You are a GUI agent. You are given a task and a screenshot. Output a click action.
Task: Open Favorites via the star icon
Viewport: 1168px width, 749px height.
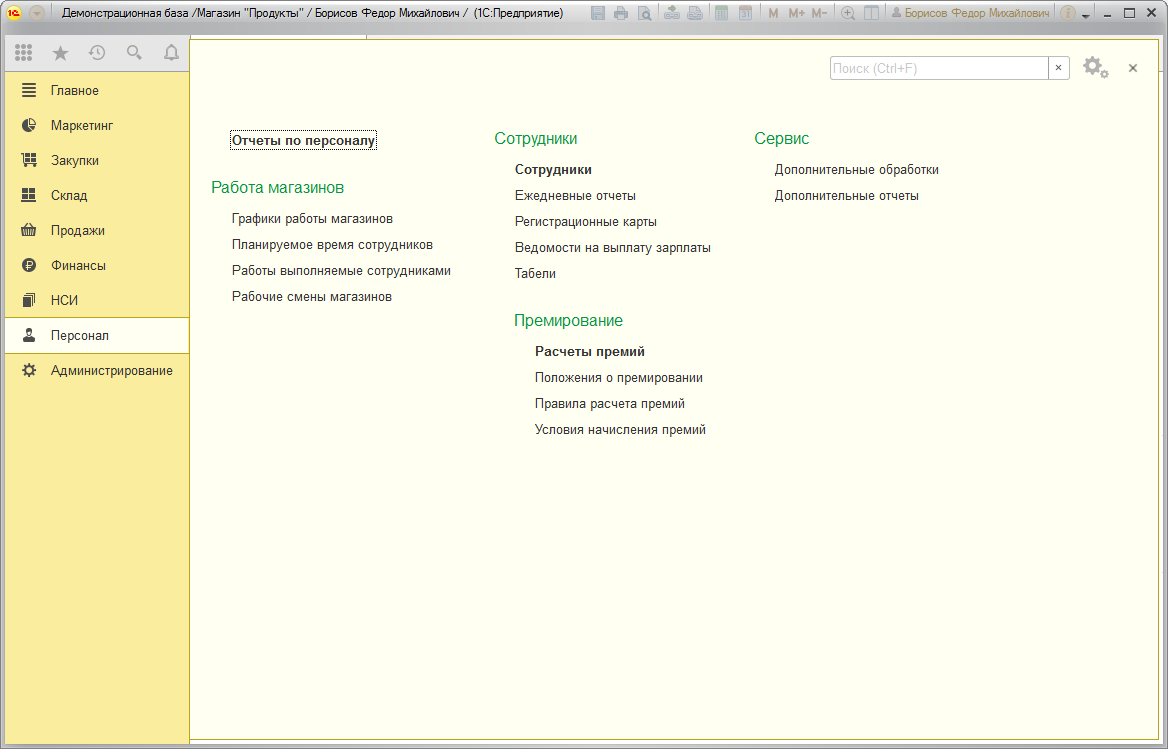coord(60,52)
